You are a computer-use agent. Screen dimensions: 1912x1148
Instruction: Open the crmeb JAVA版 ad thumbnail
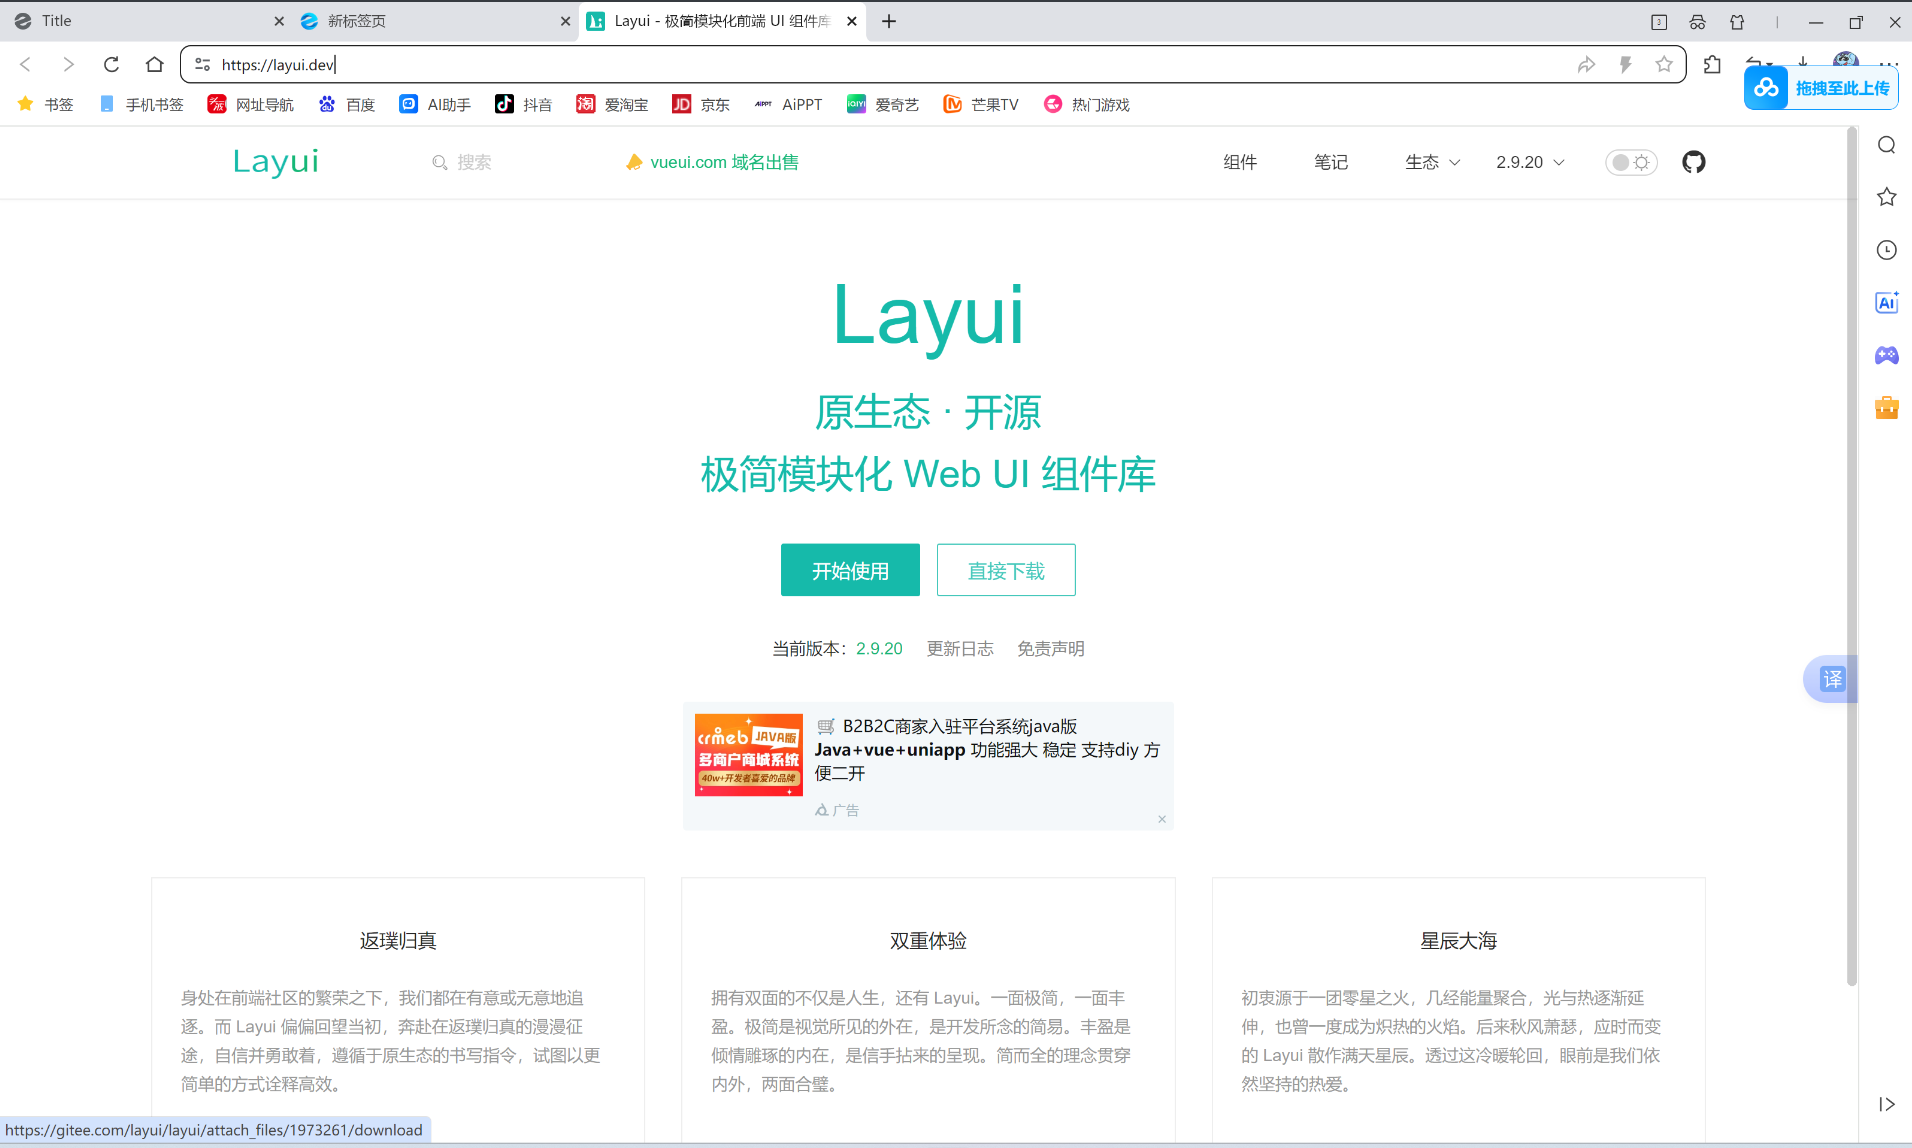(749, 755)
